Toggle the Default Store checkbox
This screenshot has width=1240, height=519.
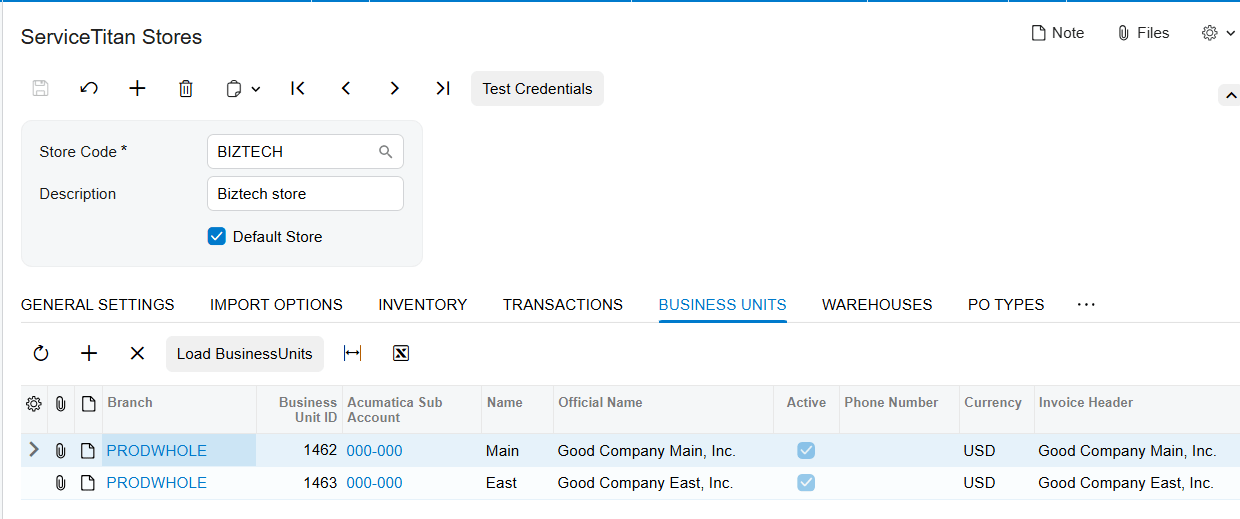pos(216,237)
